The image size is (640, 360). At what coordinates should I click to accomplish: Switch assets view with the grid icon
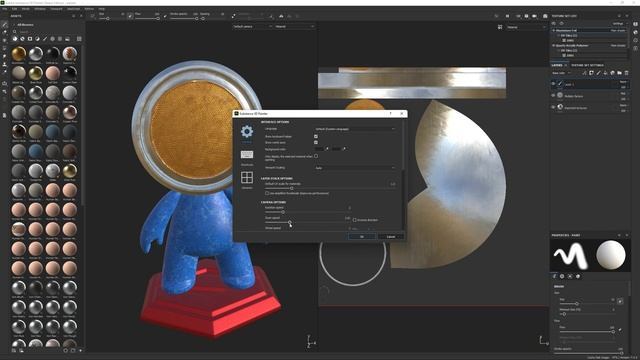(x=79, y=39)
